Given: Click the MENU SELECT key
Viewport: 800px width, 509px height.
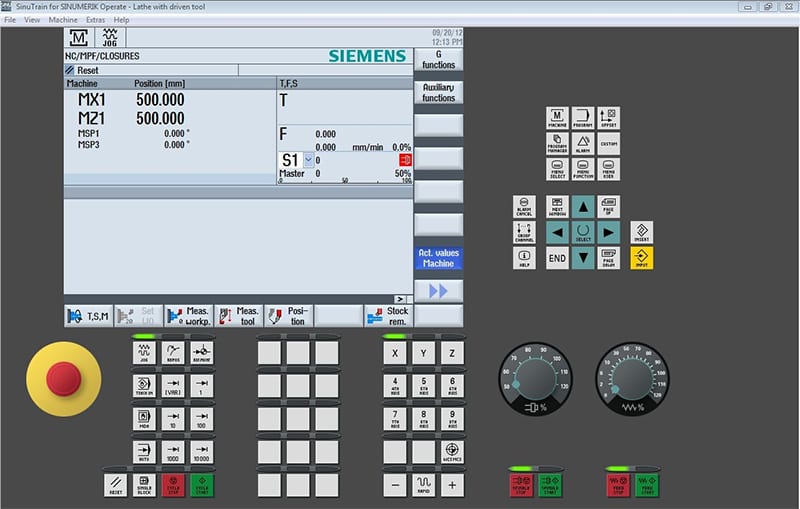Looking at the screenshot, I should click(x=557, y=169).
